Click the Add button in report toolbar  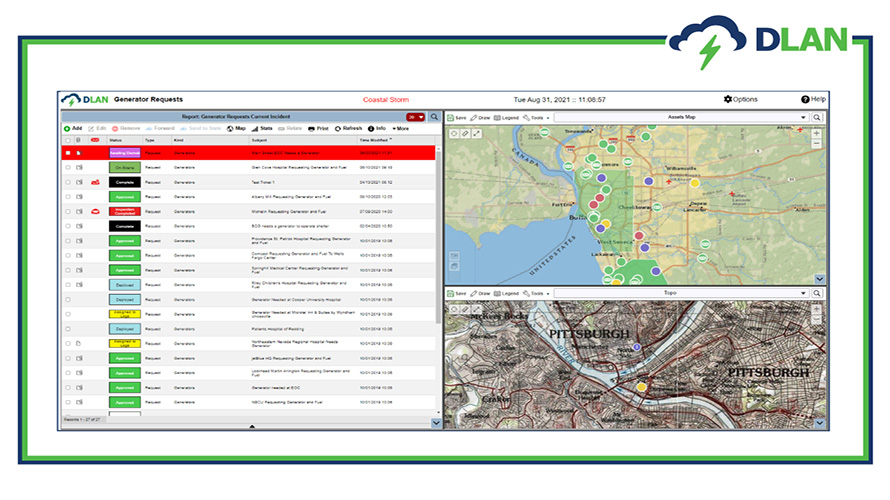(x=73, y=128)
